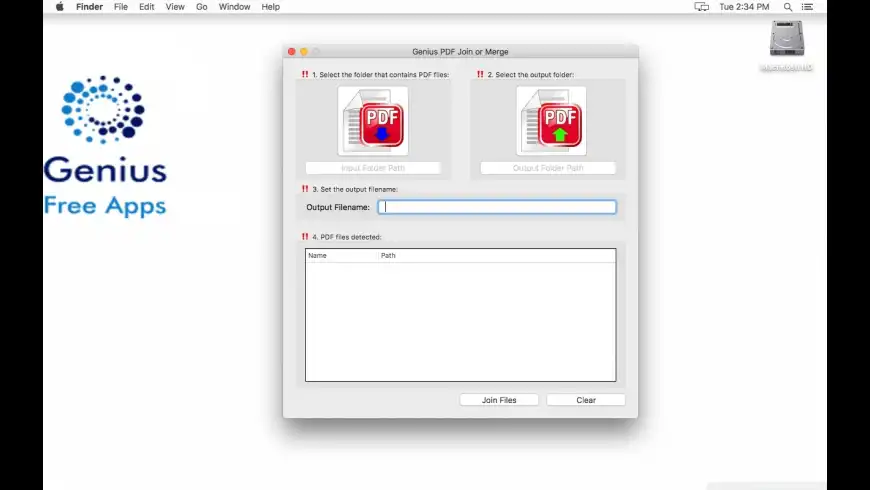The image size is (870, 490).
Task: Open the Help menu
Action: pyautogui.click(x=270, y=7)
